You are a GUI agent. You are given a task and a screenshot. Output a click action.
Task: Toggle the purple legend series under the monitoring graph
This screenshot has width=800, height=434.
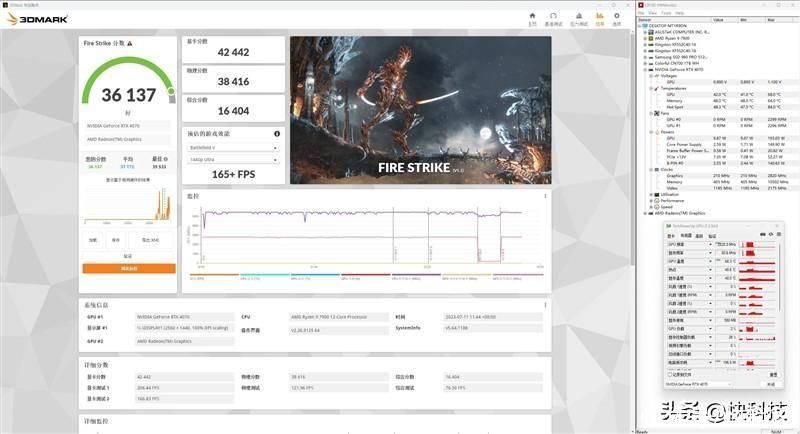click(x=416, y=276)
